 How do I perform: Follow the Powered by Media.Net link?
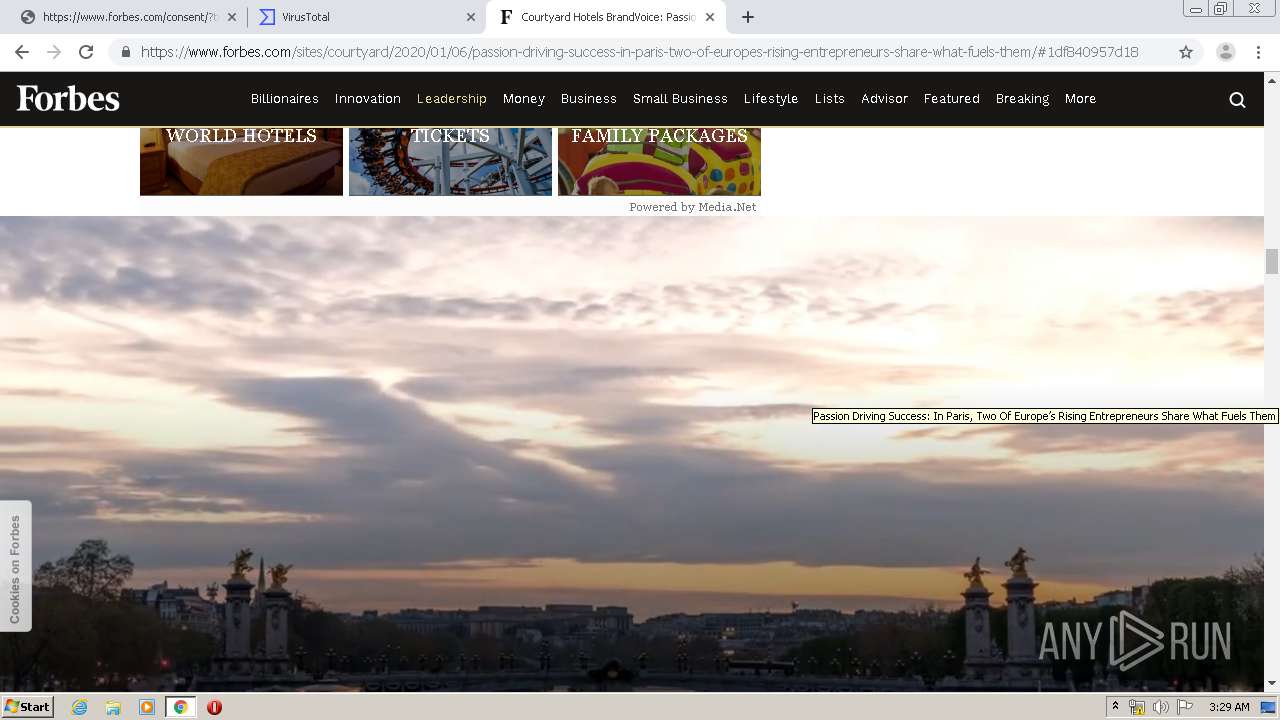[693, 207]
